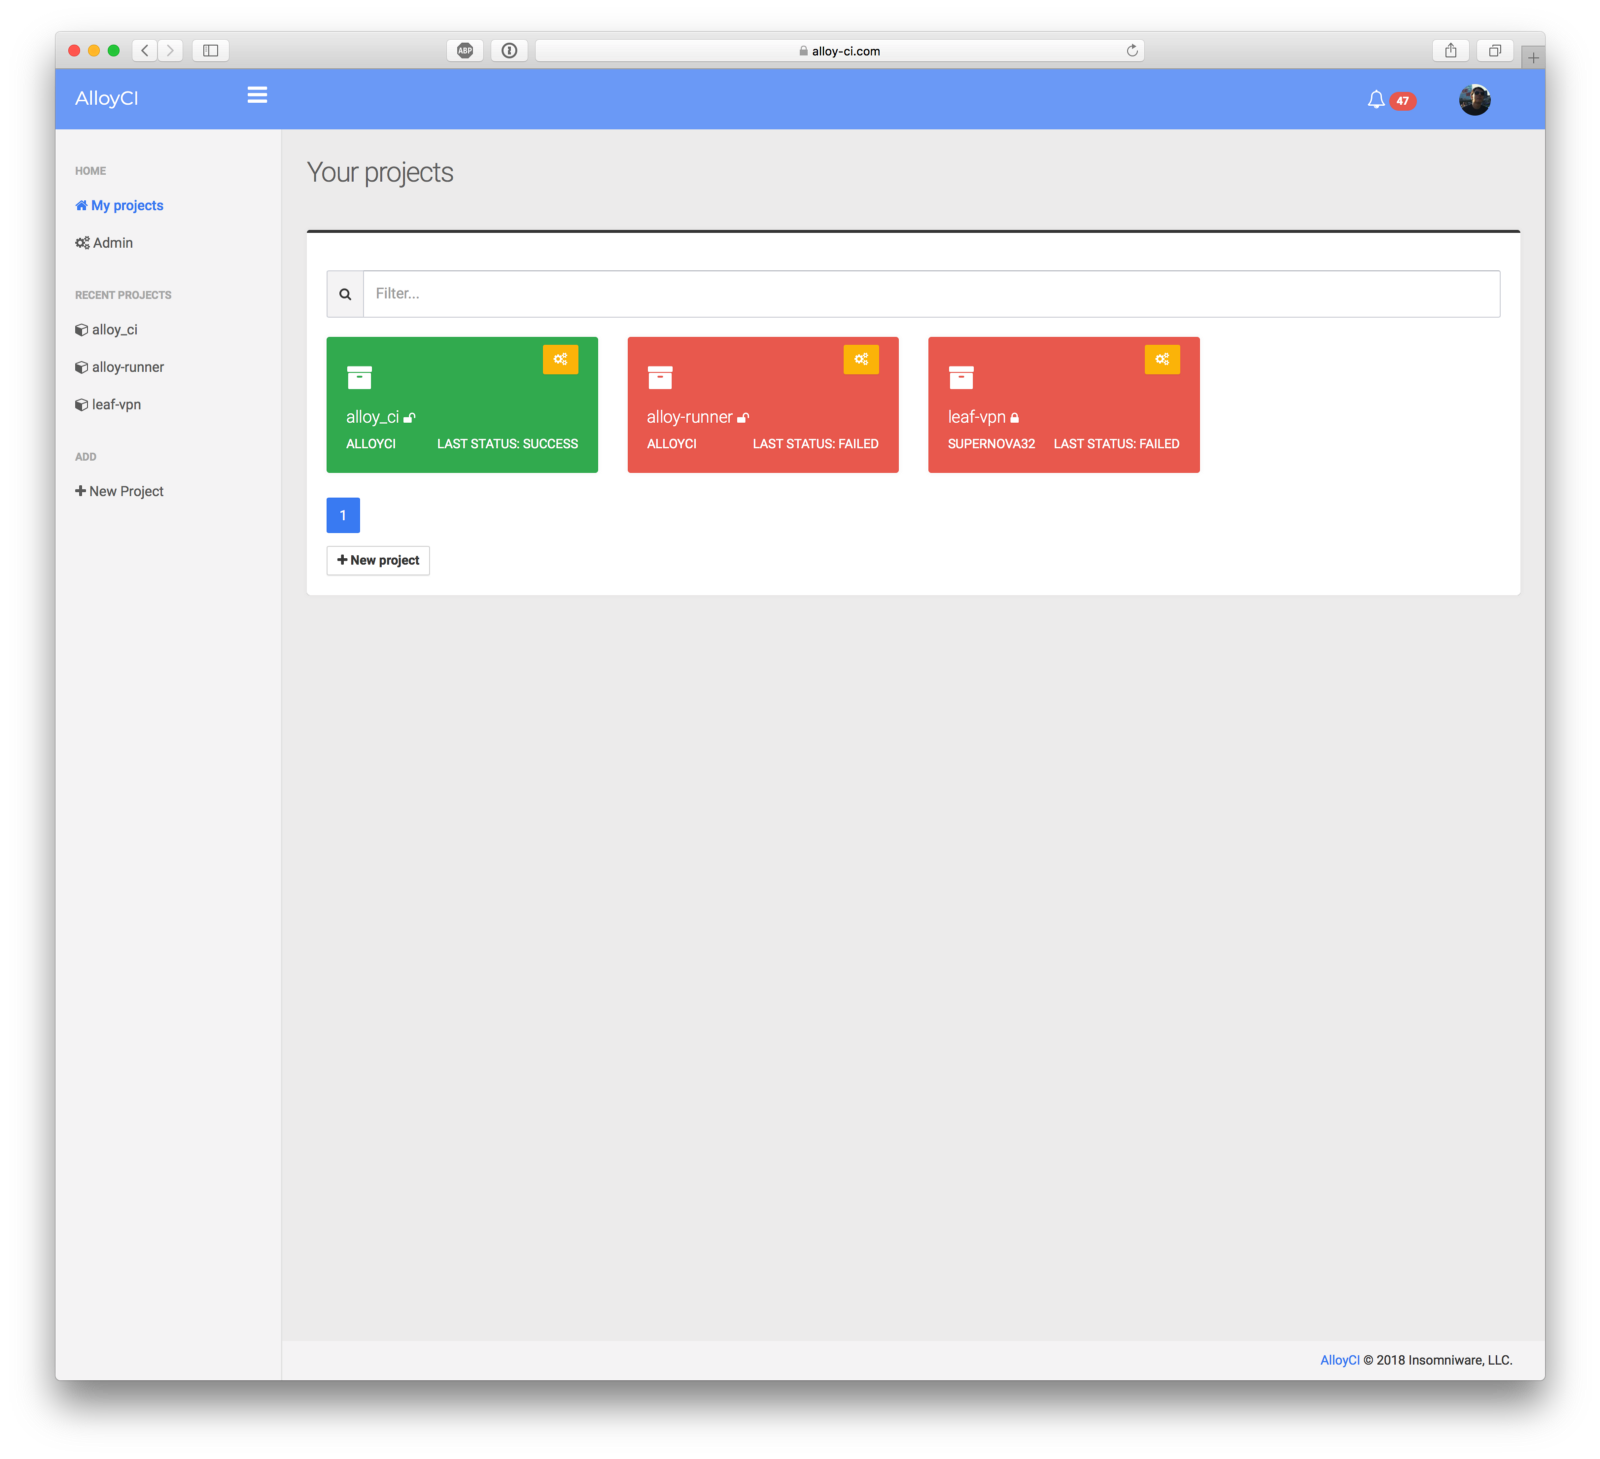The image size is (1600, 1459).
Task: Add a new browser tab
Action: click(x=1533, y=58)
